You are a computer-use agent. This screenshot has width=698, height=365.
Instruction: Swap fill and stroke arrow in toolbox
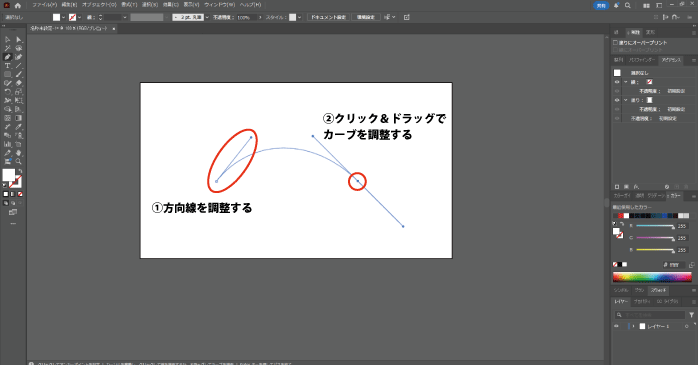(x=20, y=171)
